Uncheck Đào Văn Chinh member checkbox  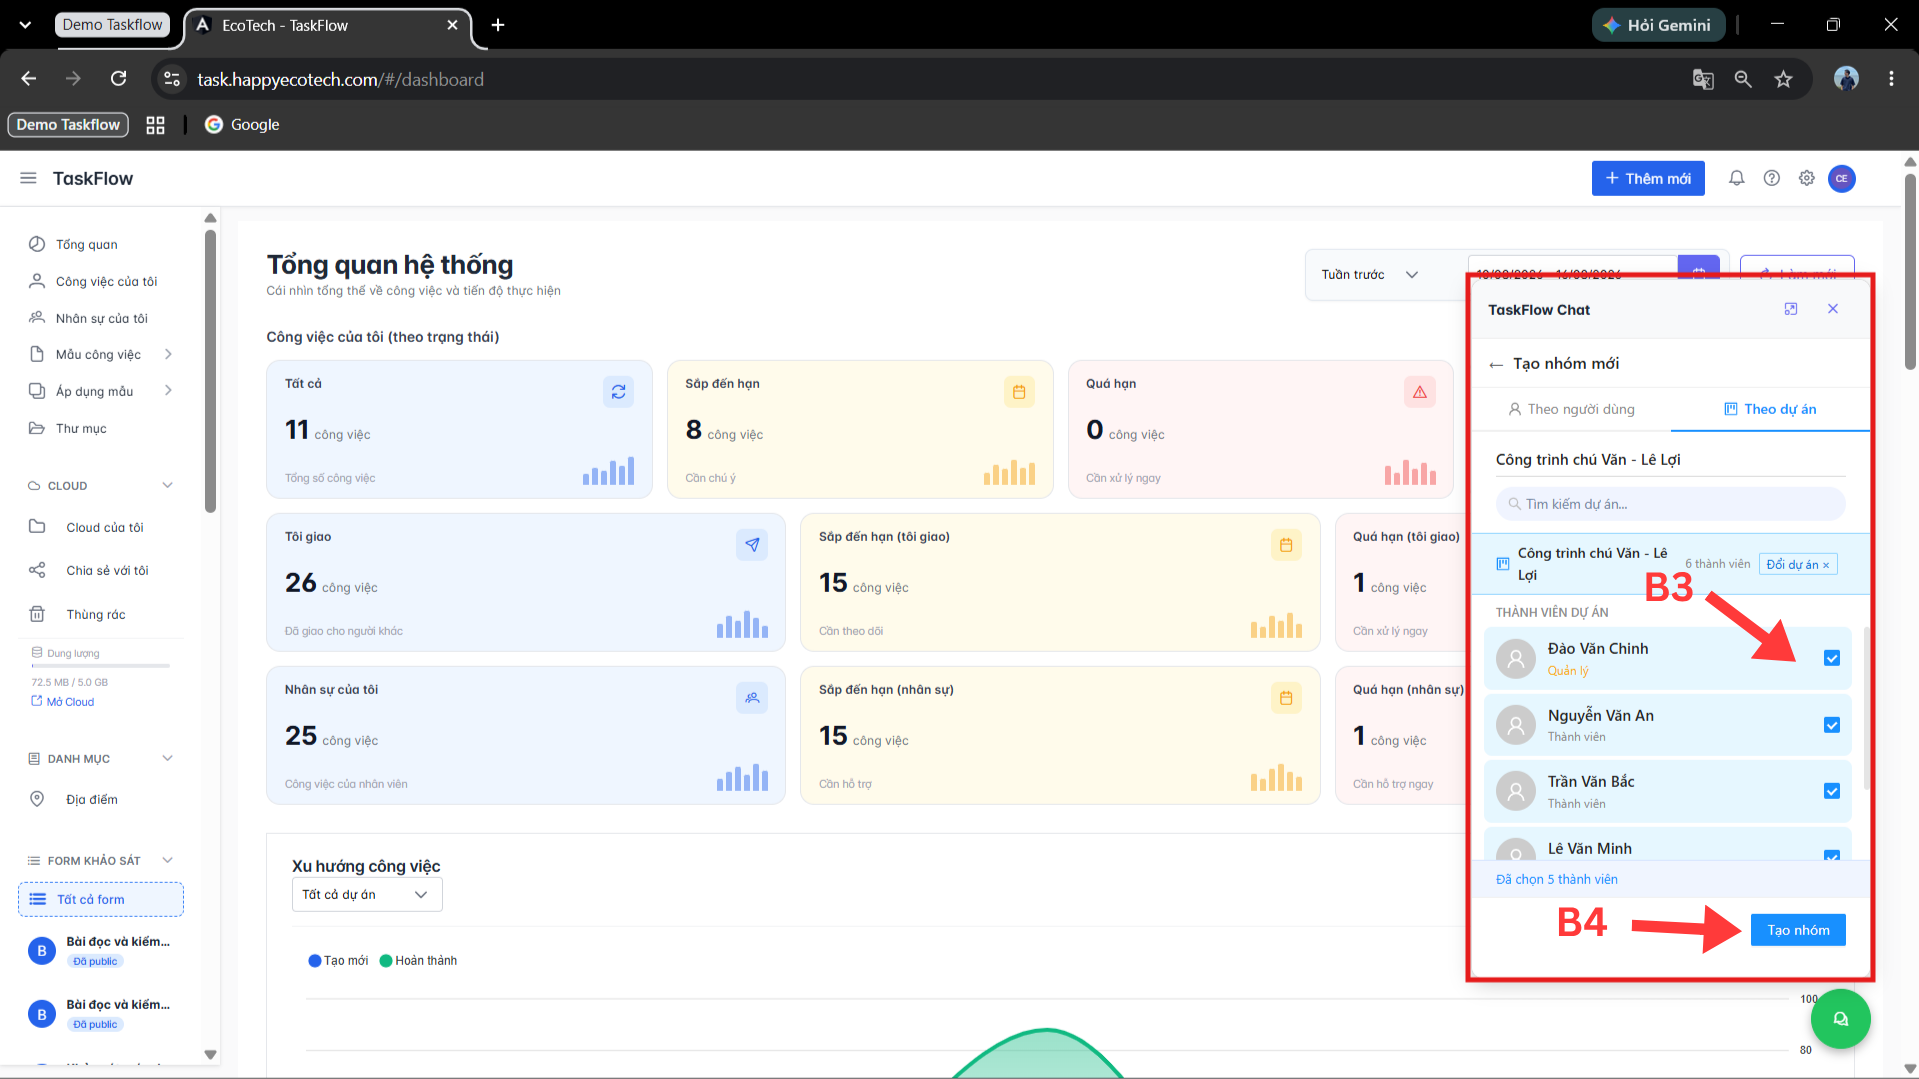click(x=1832, y=658)
